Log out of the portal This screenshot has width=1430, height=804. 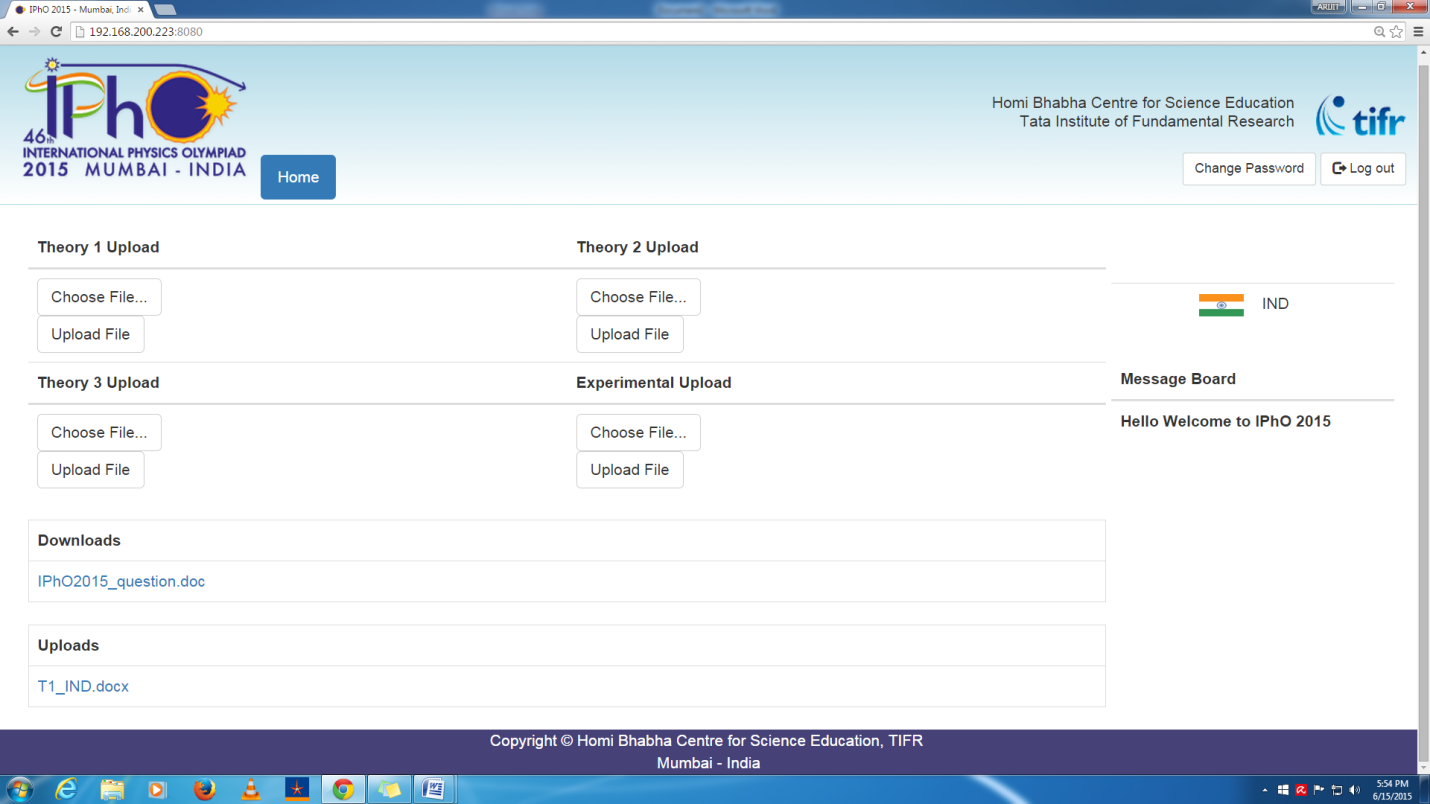point(1363,169)
